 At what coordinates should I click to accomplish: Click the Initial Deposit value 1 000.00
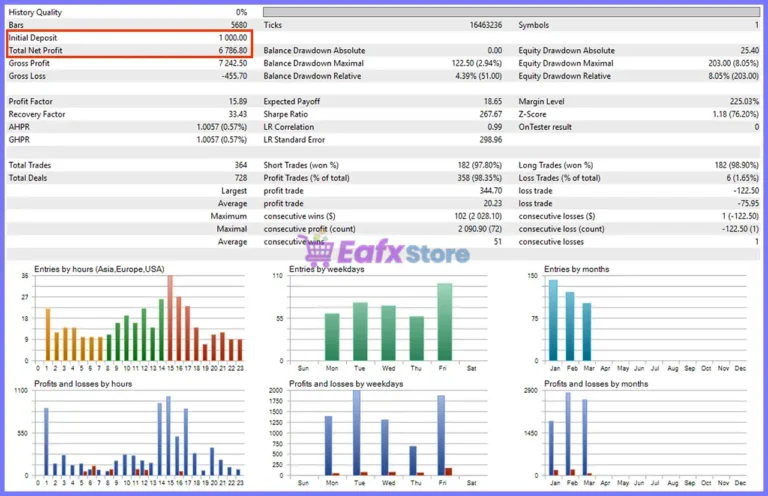click(233, 38)
